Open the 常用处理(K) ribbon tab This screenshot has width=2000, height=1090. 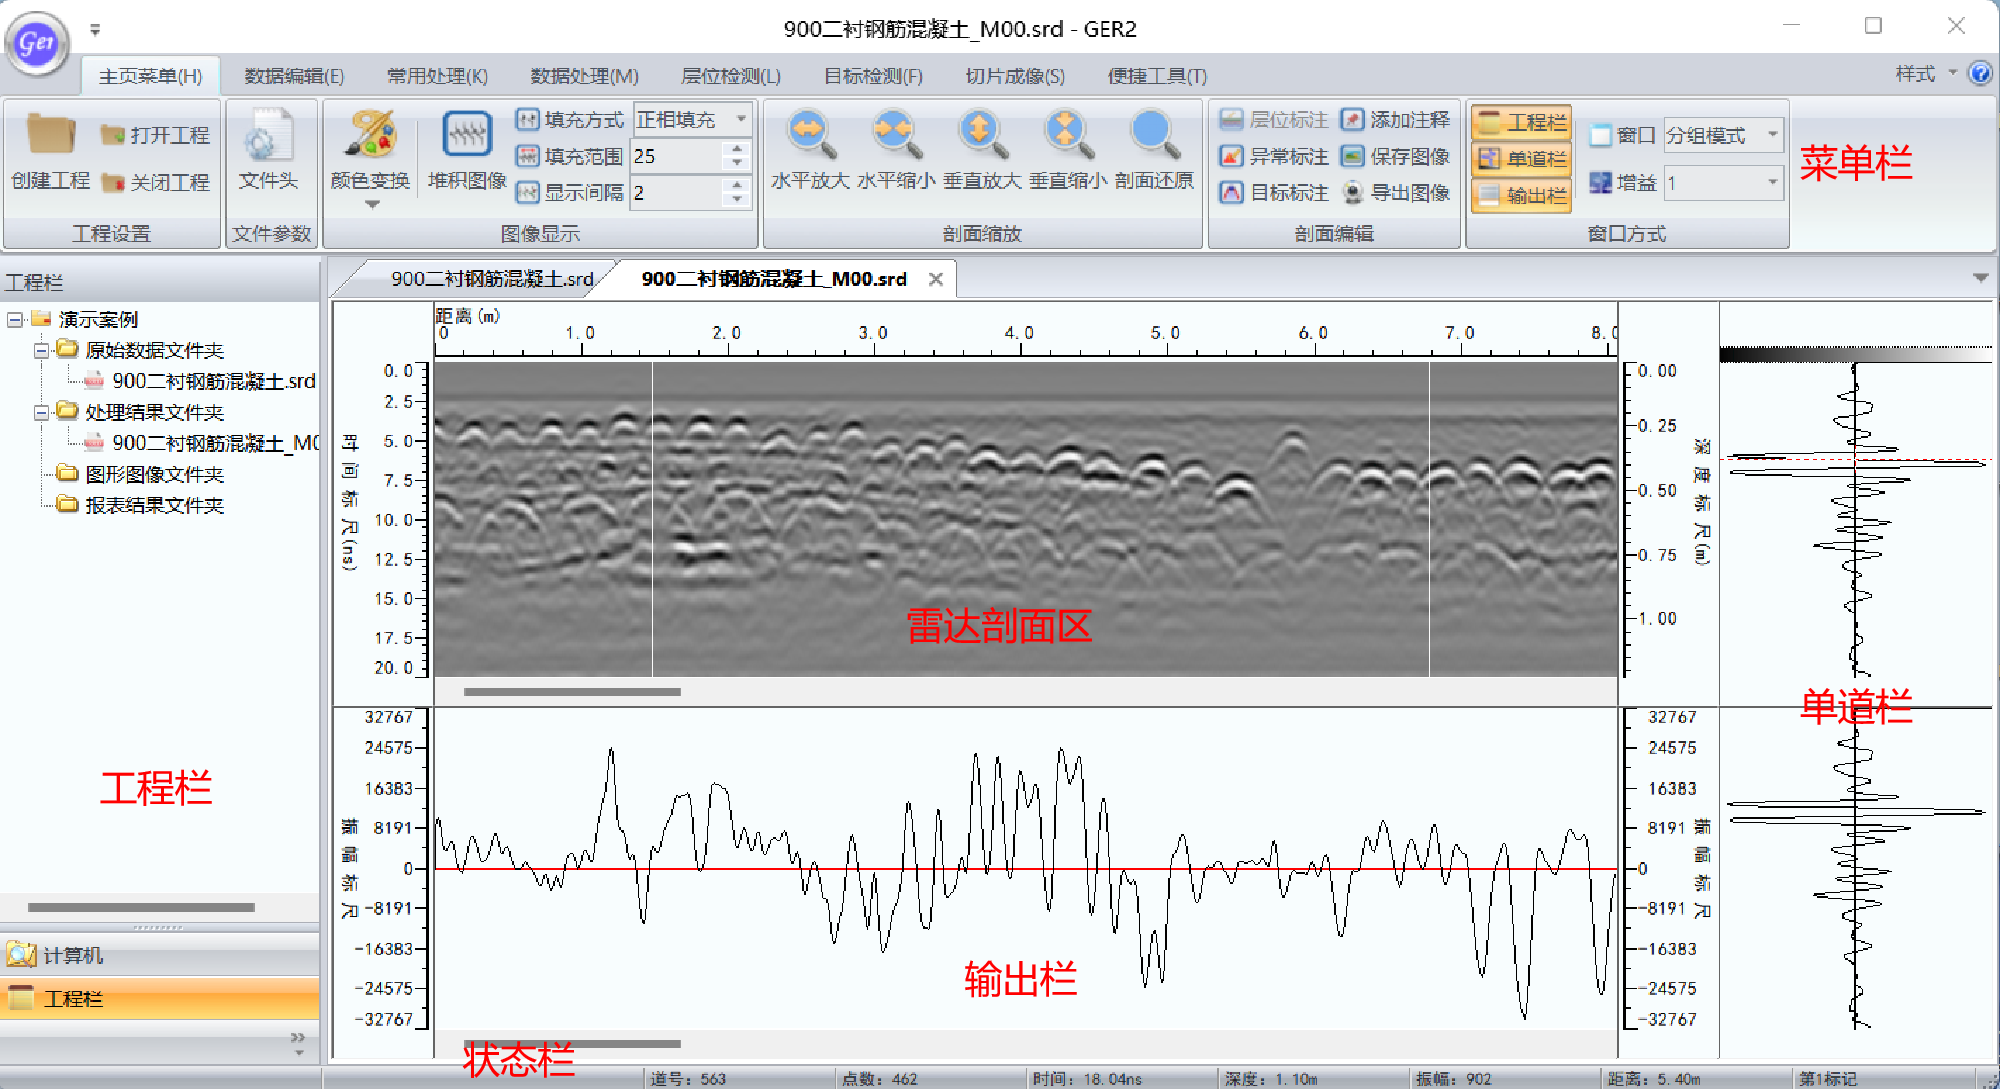pyautogui.click(x=437, y=76)
